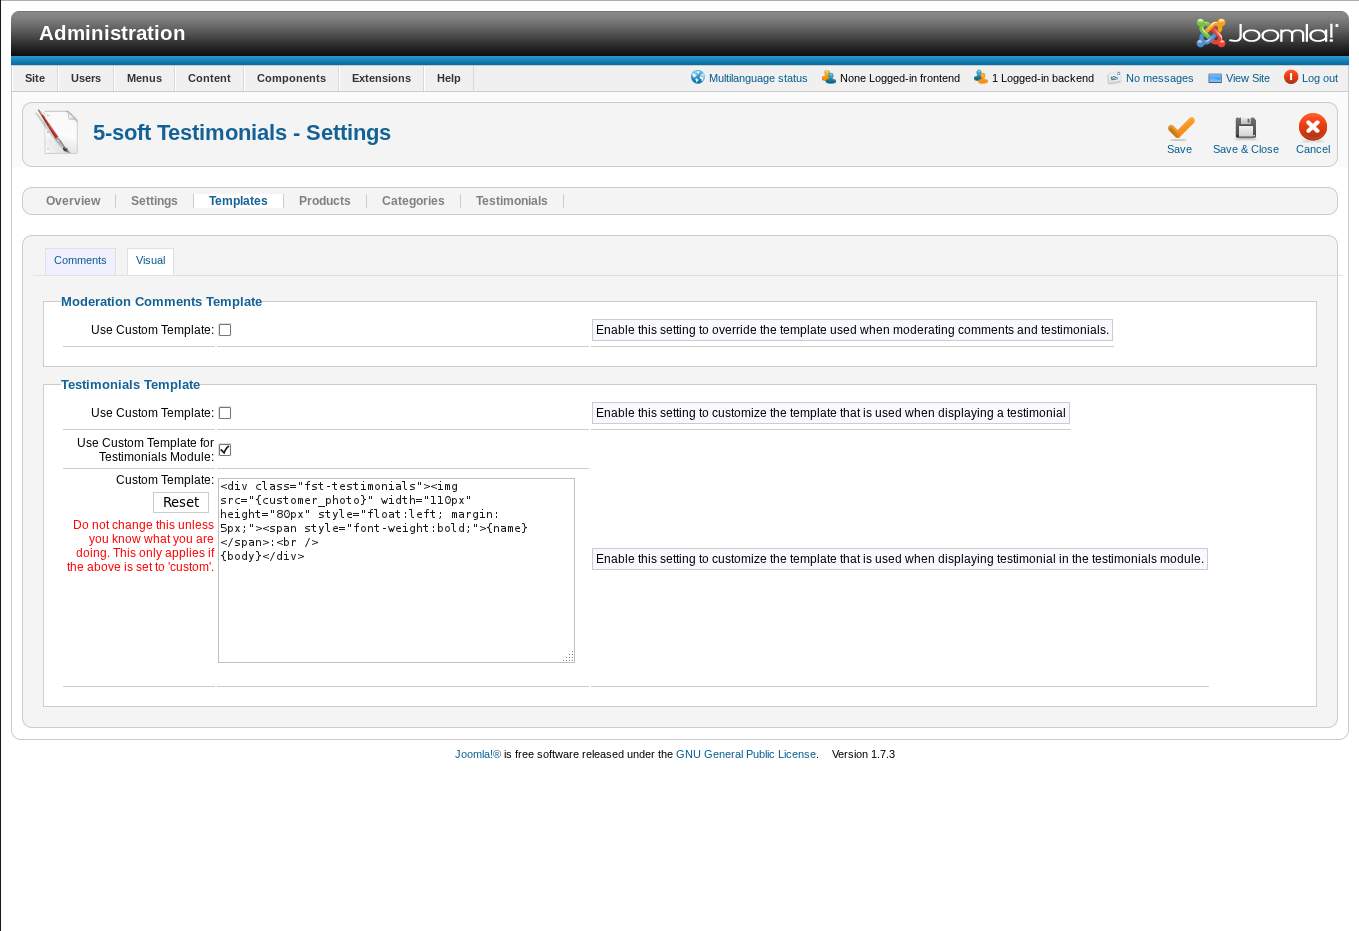The width and height of the screenshot is (1359, 931).
Task: Click the Version 1.7.3 footer text
Action: 863,754
